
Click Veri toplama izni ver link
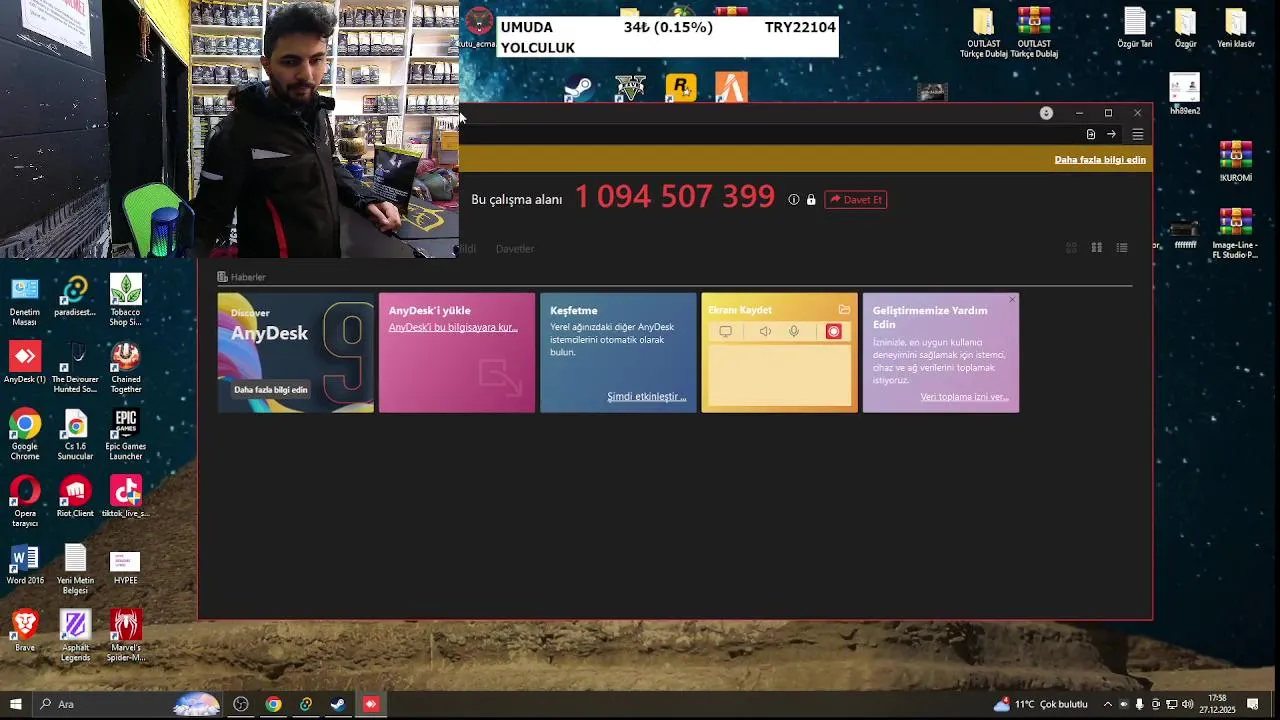(x=964, y=397)
